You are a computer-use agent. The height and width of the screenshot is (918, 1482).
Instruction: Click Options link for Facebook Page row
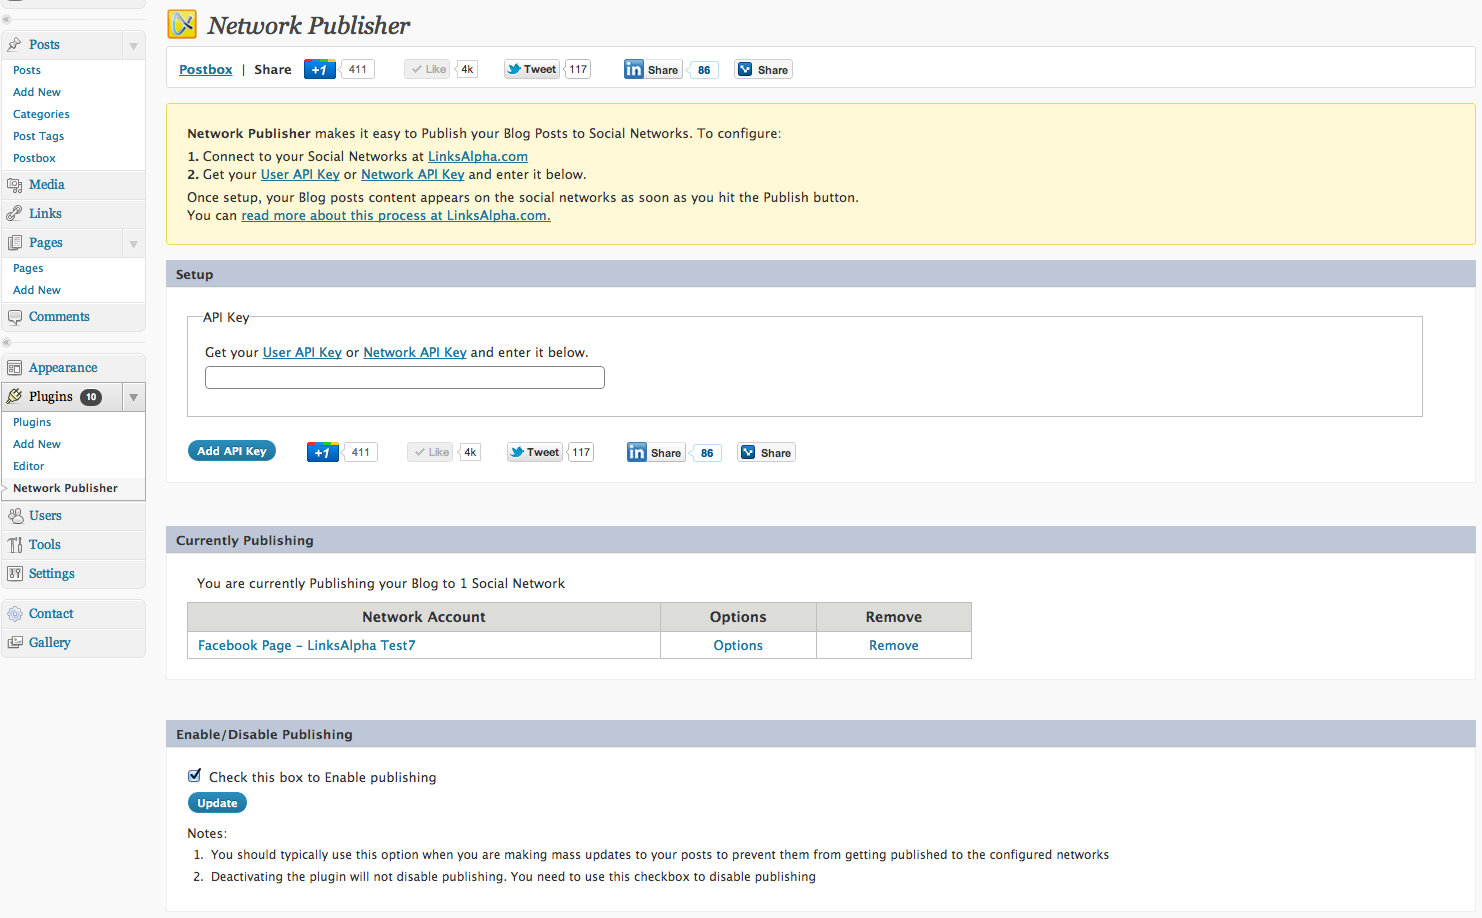pyautogui.click(x=738, y=645)
